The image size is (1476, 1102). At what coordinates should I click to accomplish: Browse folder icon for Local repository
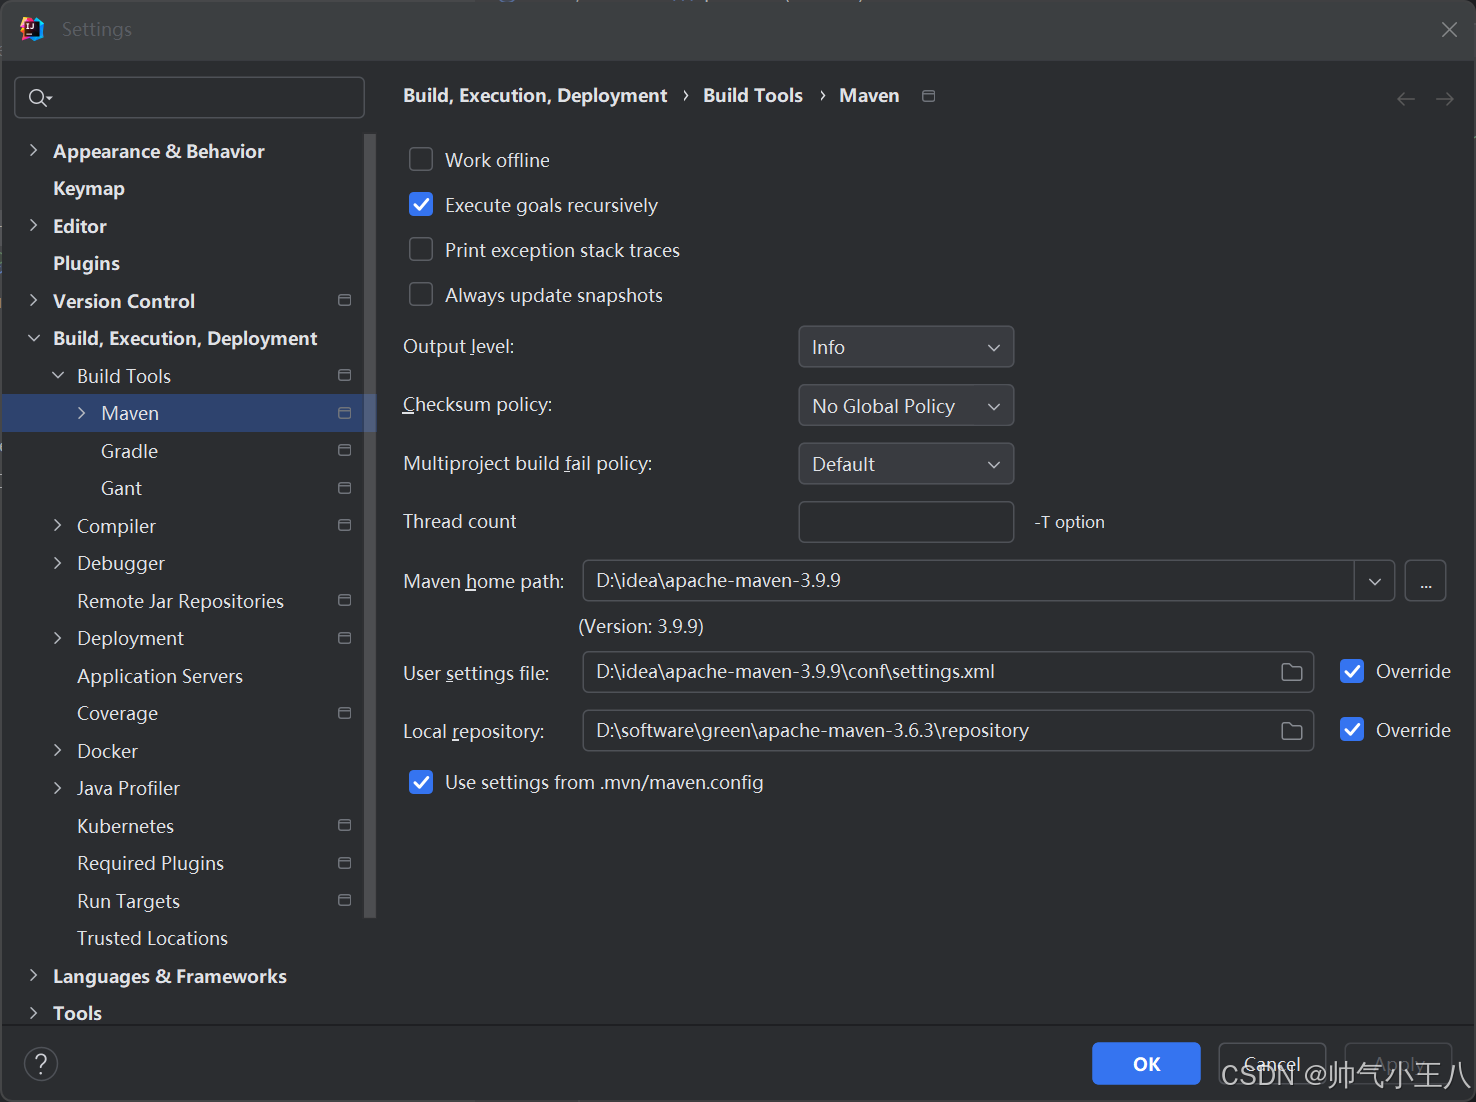[x=1292, y=731]
